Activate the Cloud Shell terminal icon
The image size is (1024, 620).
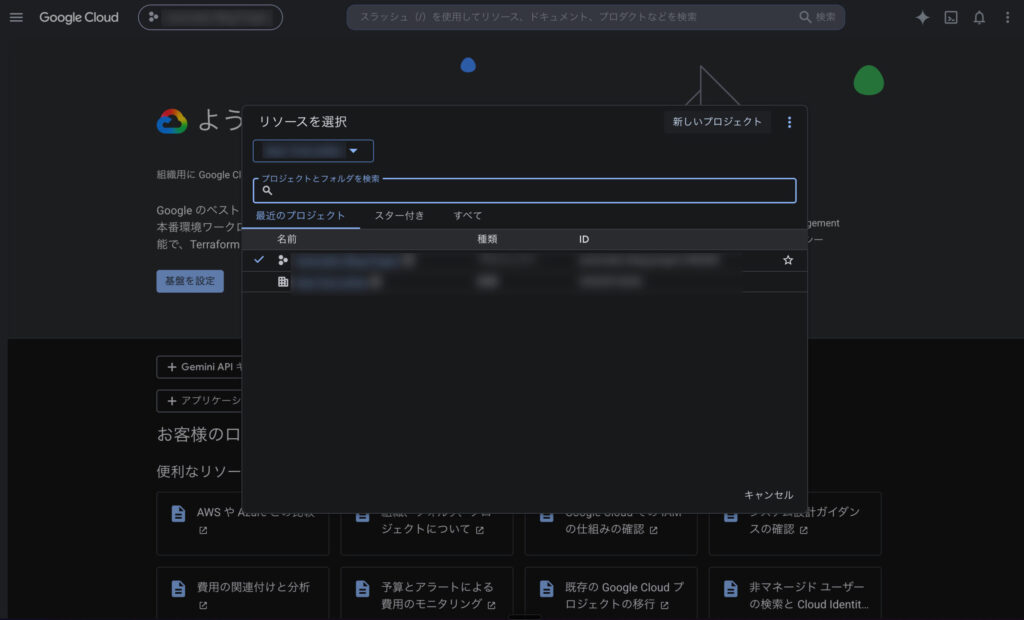(951, 18)
